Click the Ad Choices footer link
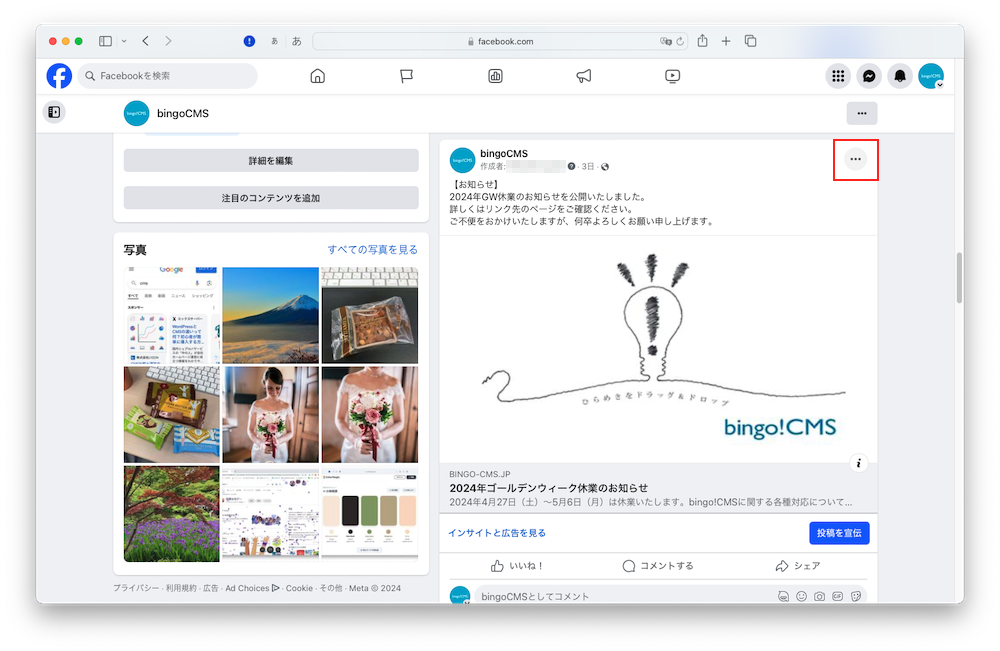1000x651 pixels. (252, 588)
